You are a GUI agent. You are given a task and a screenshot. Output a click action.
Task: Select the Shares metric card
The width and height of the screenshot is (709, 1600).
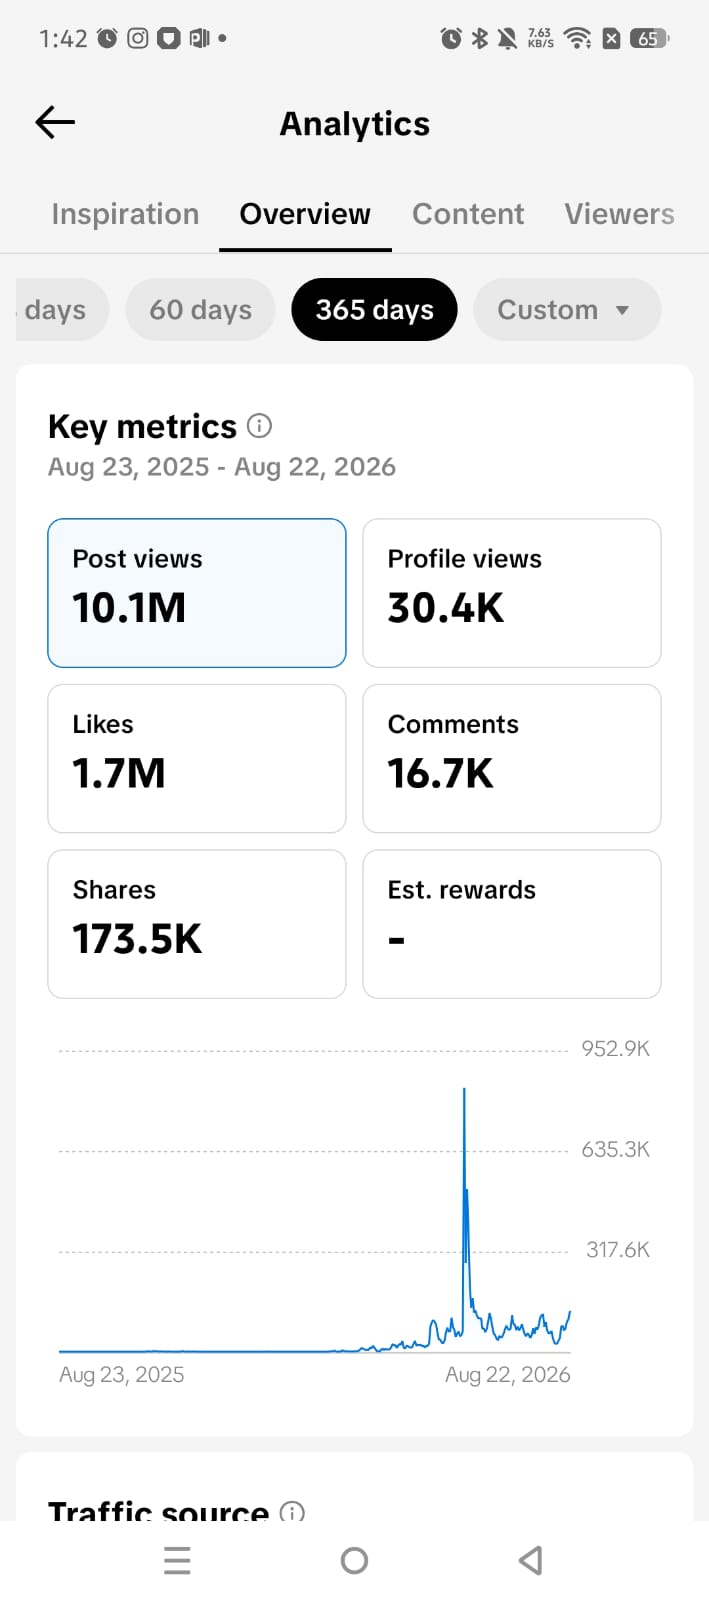point(197,924)
